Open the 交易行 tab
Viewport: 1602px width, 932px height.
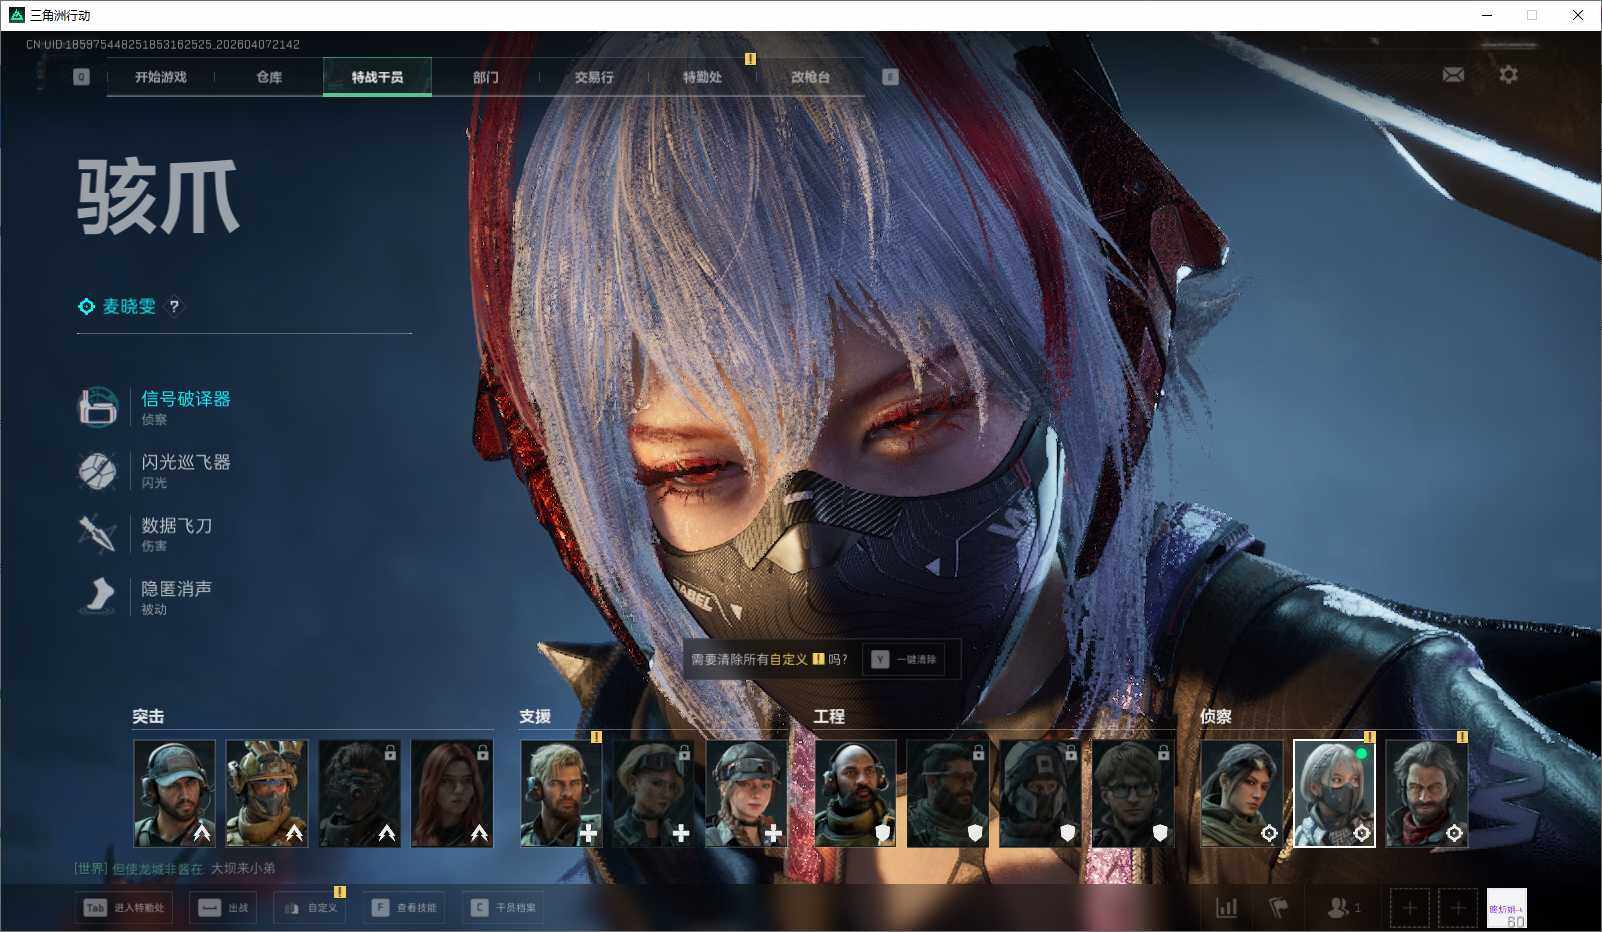click(594, 77)
